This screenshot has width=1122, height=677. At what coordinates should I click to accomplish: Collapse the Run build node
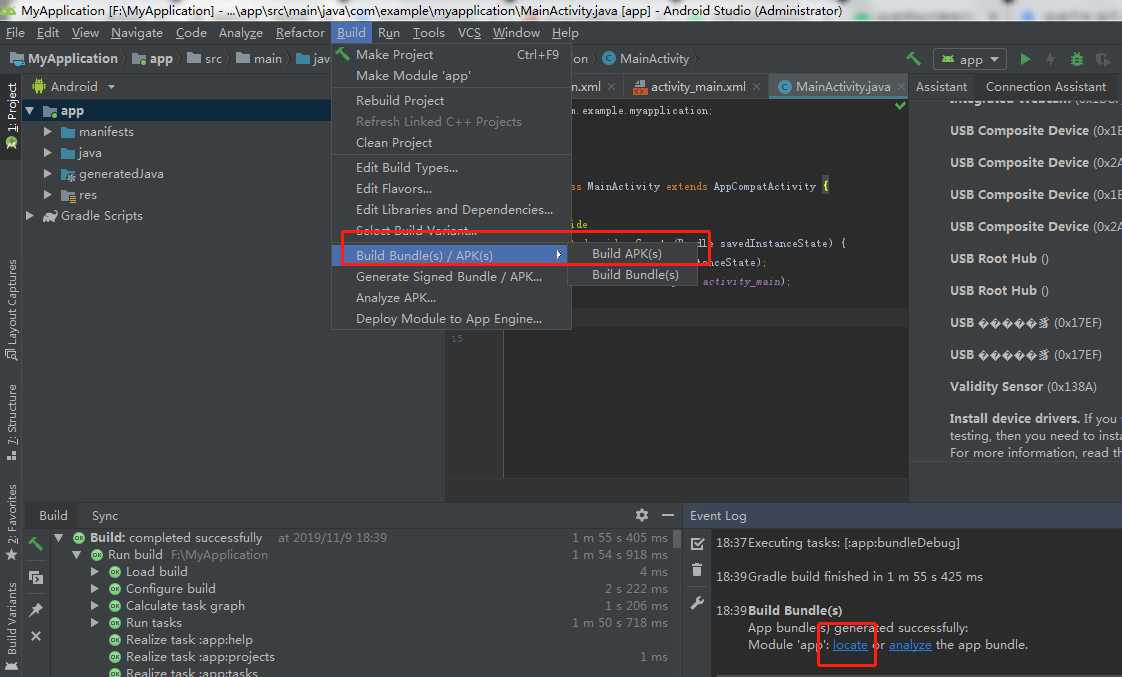click(77, 555)
